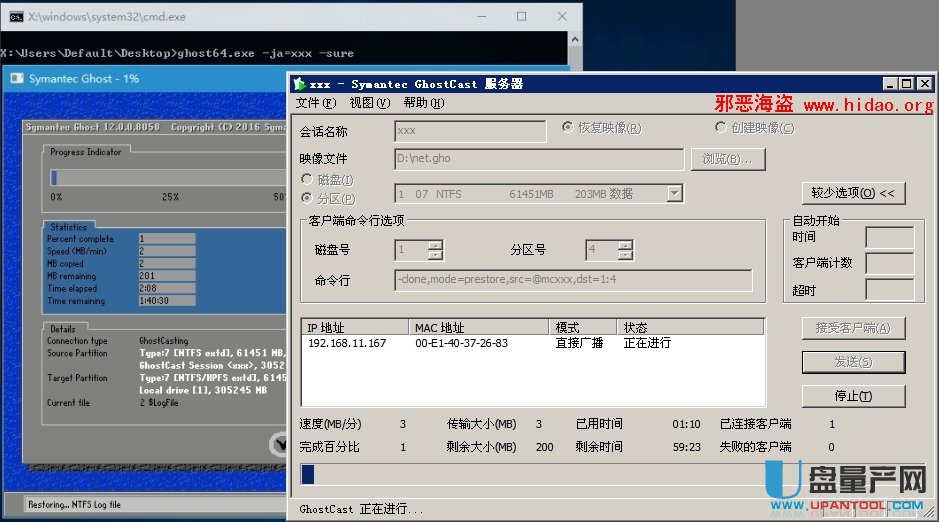The image size is (939, 522).
Task: Collapse options with 较少选项(O) << button
Action: (x=853, y=193)
